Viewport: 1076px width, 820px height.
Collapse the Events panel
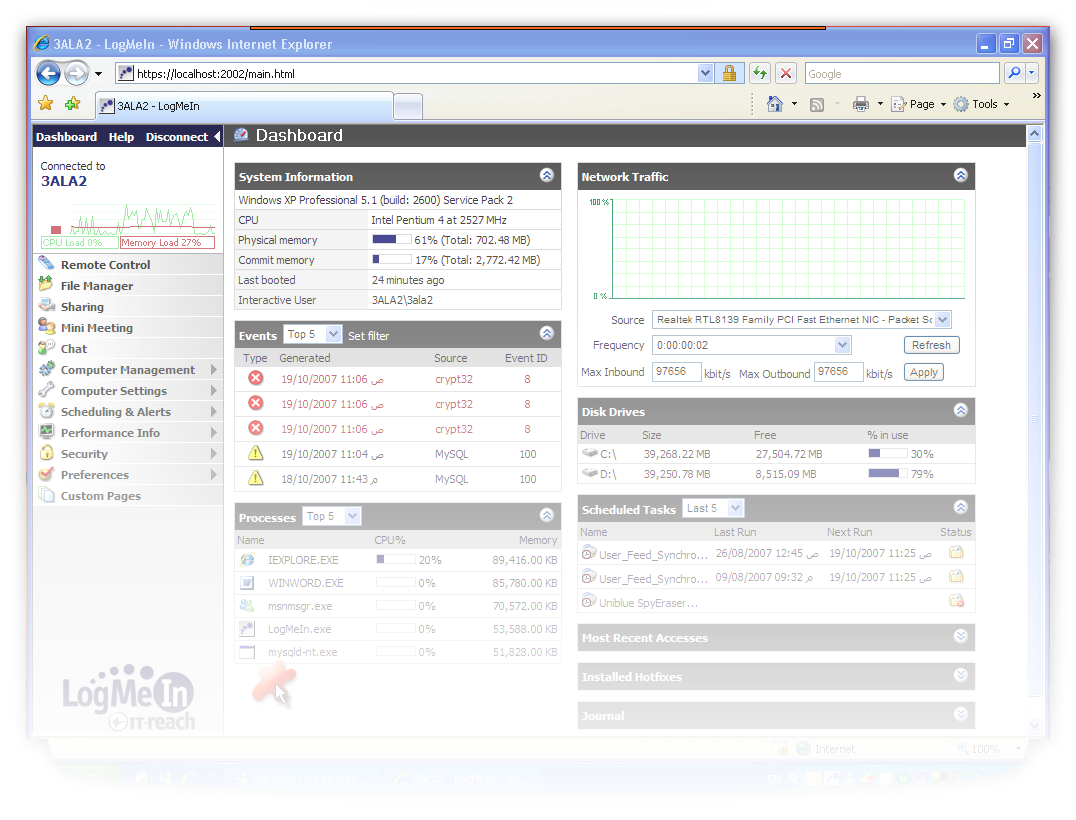pyautogui.click(x=547, y=333)
